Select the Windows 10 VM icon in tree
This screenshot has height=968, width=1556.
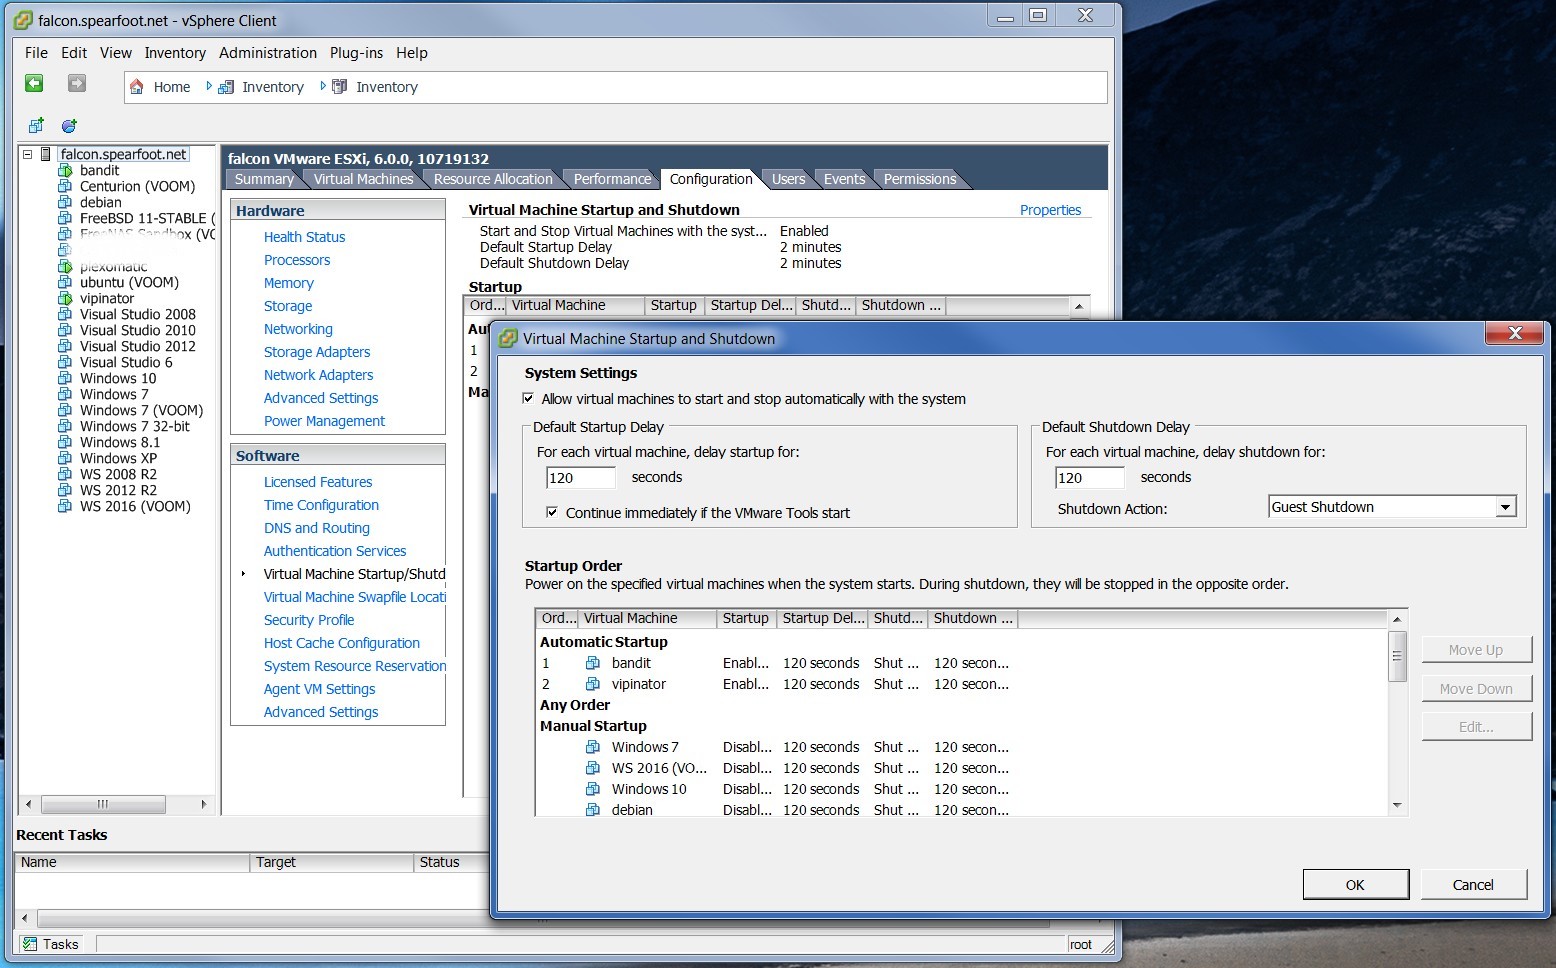[65, 379]
